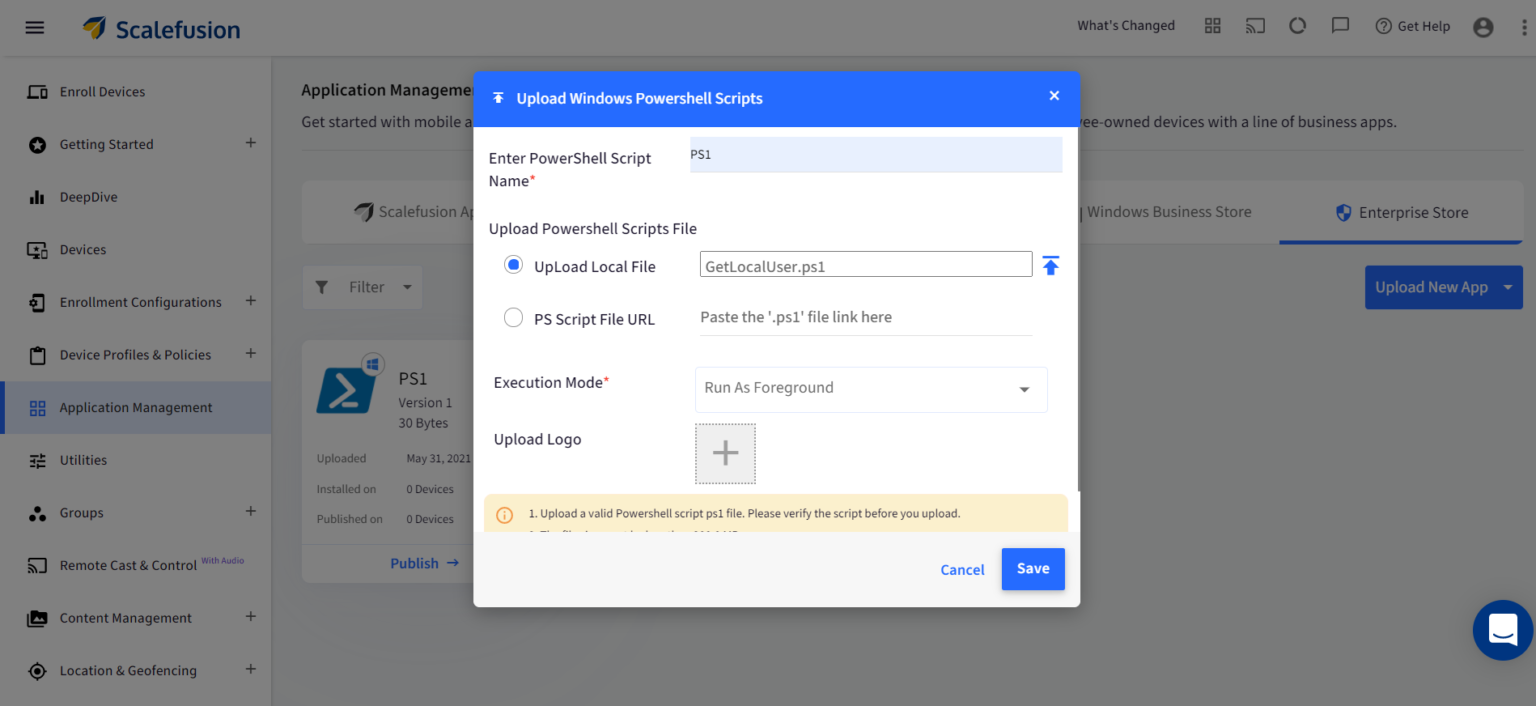Open the feedback chat icon near Get Help
Image resolution: width=1536 pixels, height=706 pixels.
(x=1340, y=26)
